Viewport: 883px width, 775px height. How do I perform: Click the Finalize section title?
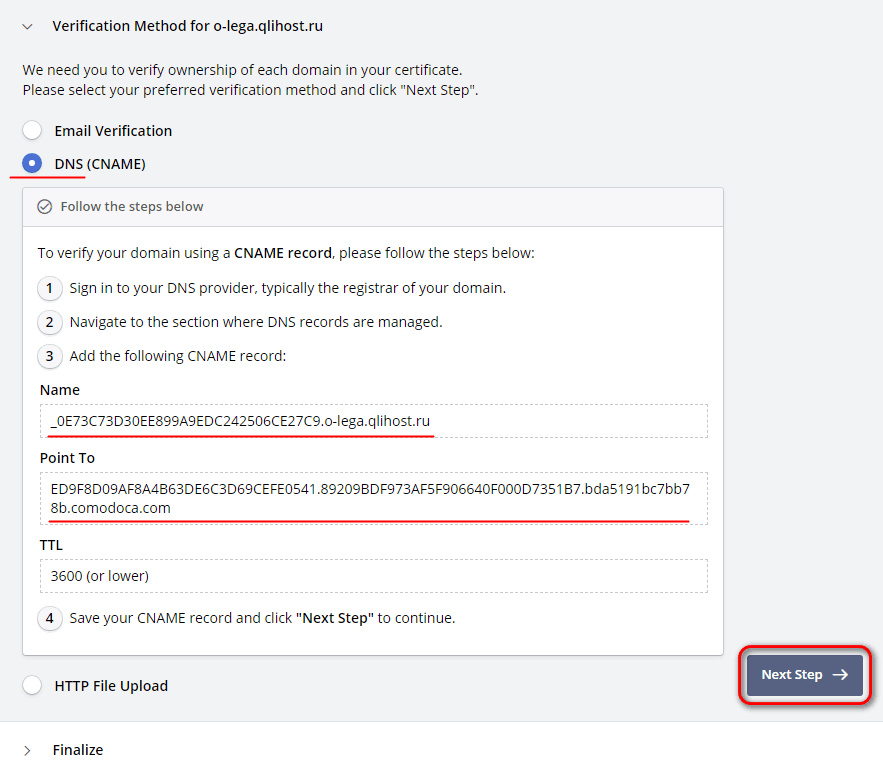pyautogui.click(x=78, y=750)
